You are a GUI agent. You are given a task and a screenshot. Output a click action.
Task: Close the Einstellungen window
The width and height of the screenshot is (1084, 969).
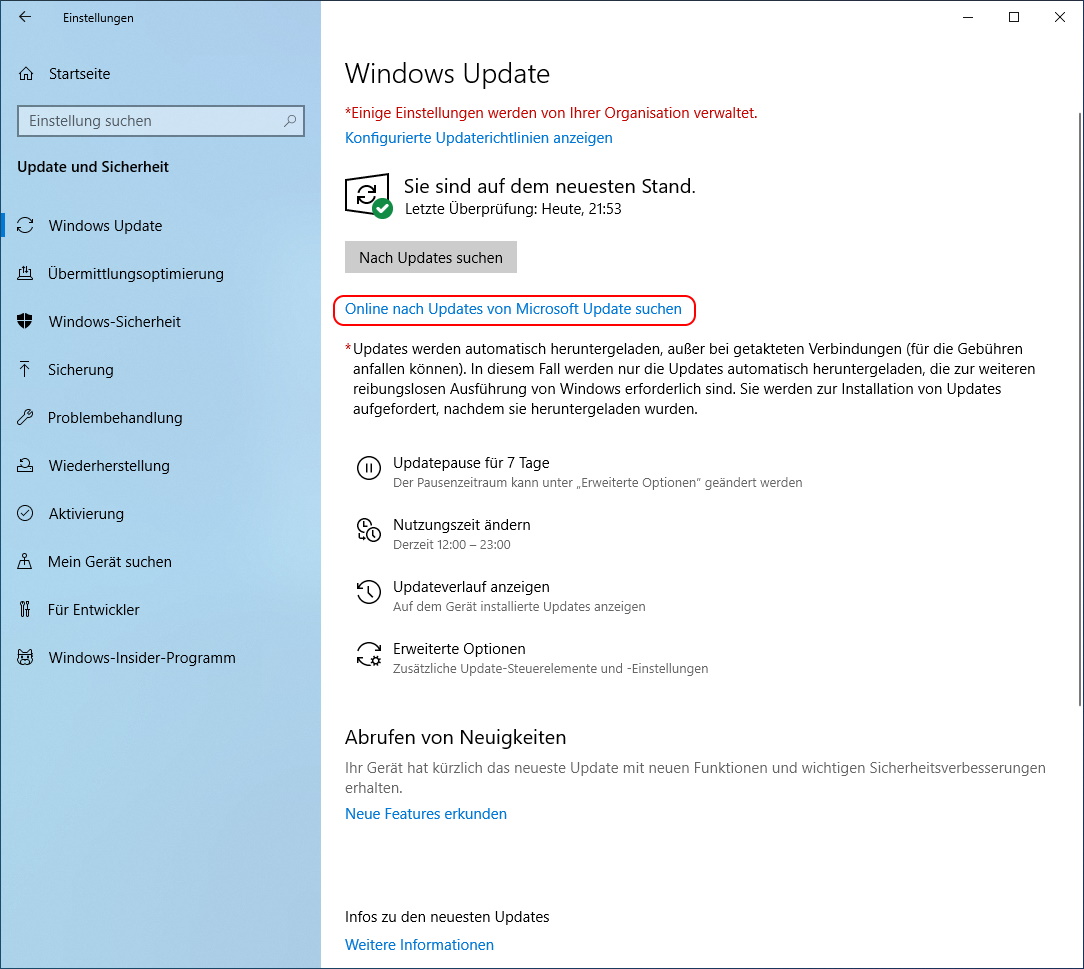coord(1060,17)
